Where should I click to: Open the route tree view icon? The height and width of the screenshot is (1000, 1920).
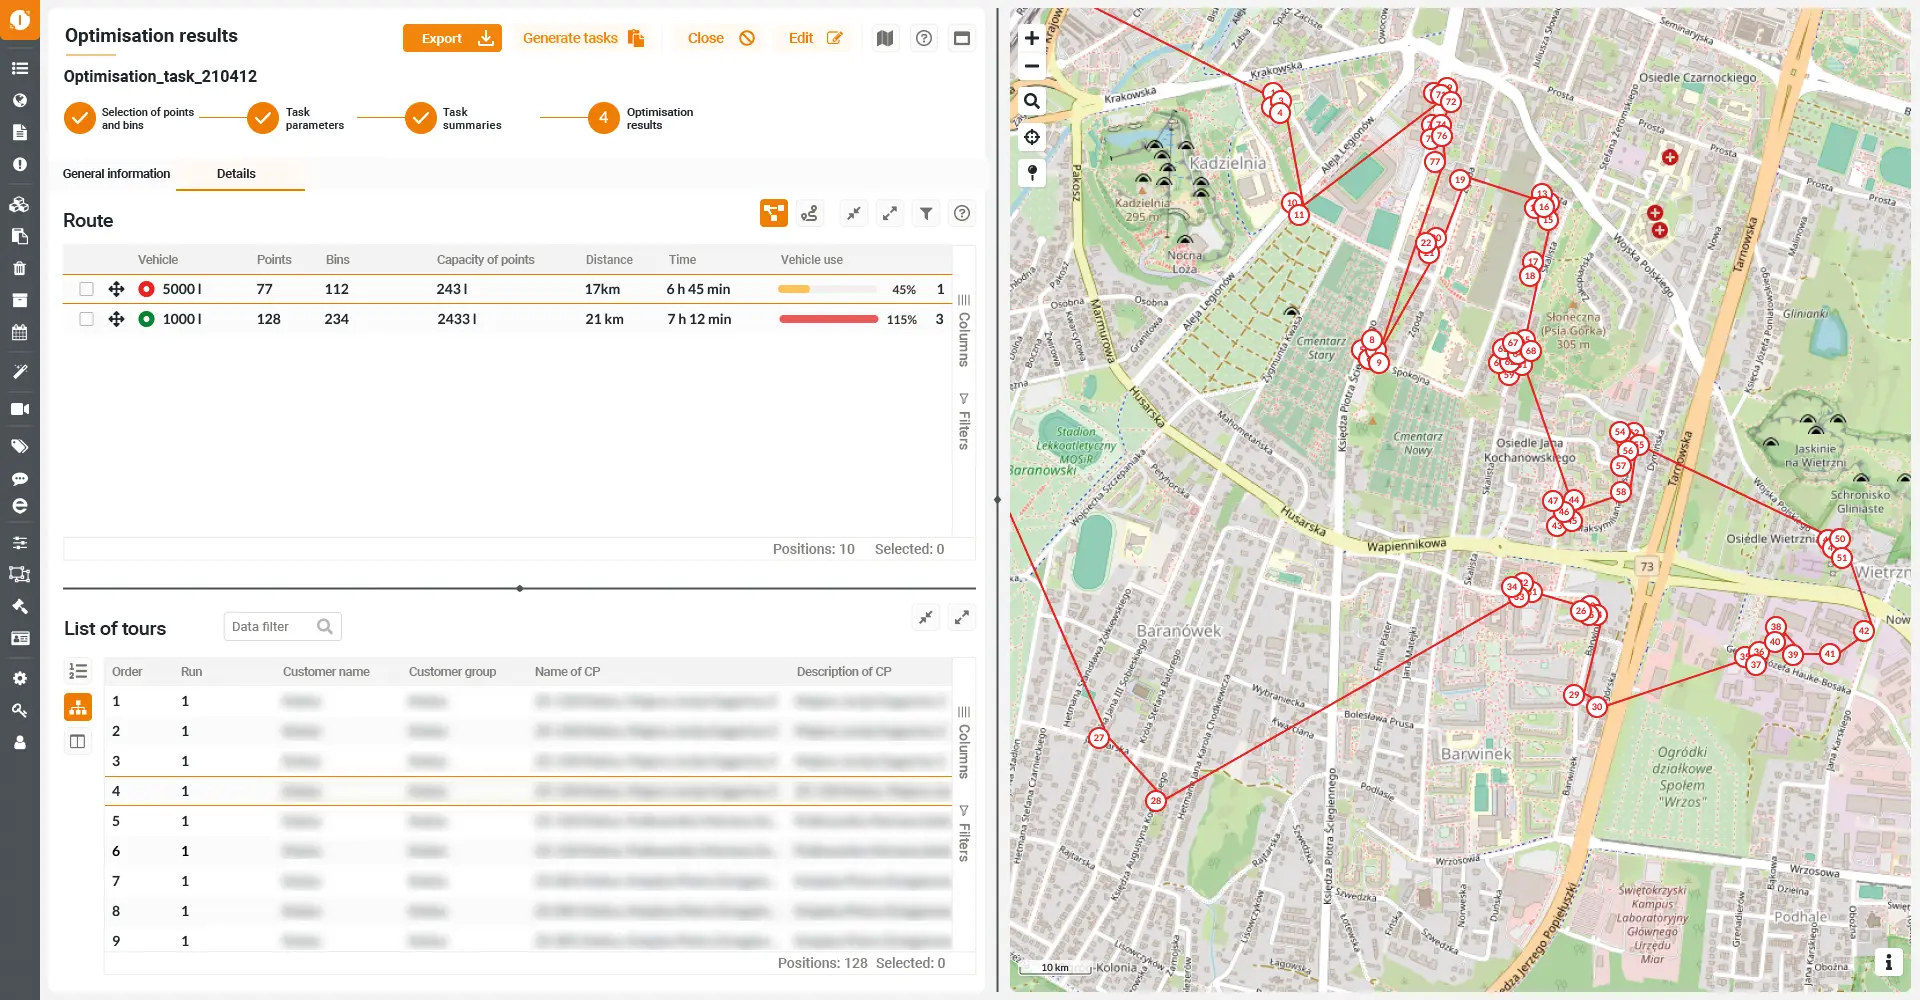click(x=774, y=213)
